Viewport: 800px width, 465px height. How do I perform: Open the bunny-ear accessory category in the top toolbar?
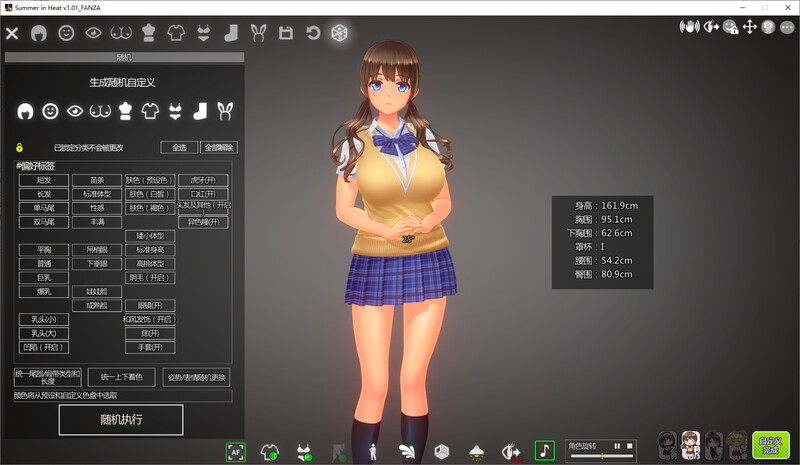click(x=259, y=33)
